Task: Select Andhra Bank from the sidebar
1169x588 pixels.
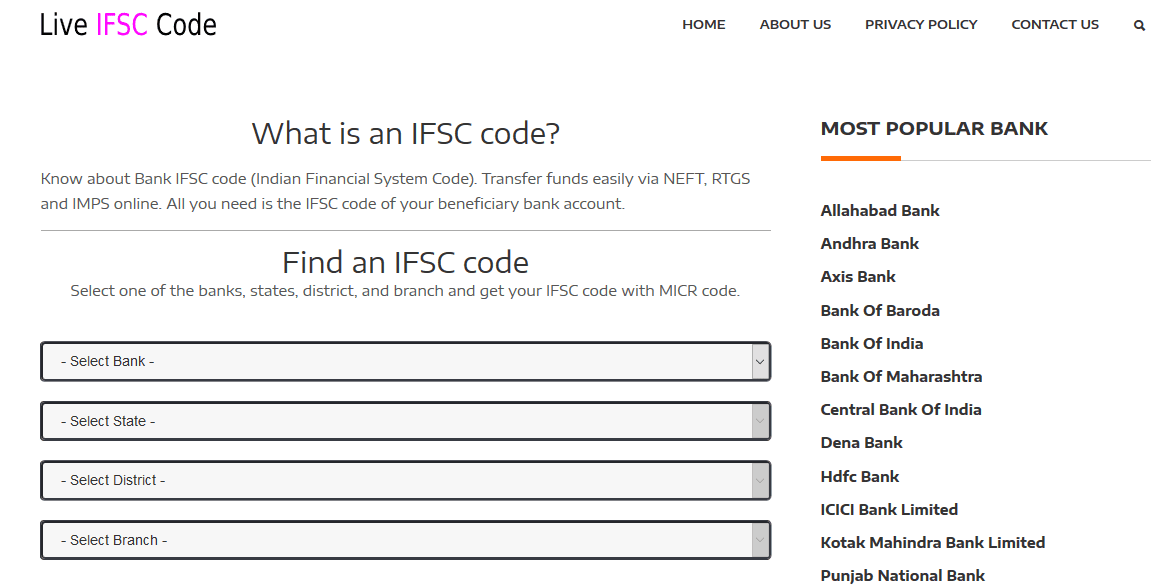Action: click(x=869, y=243)
